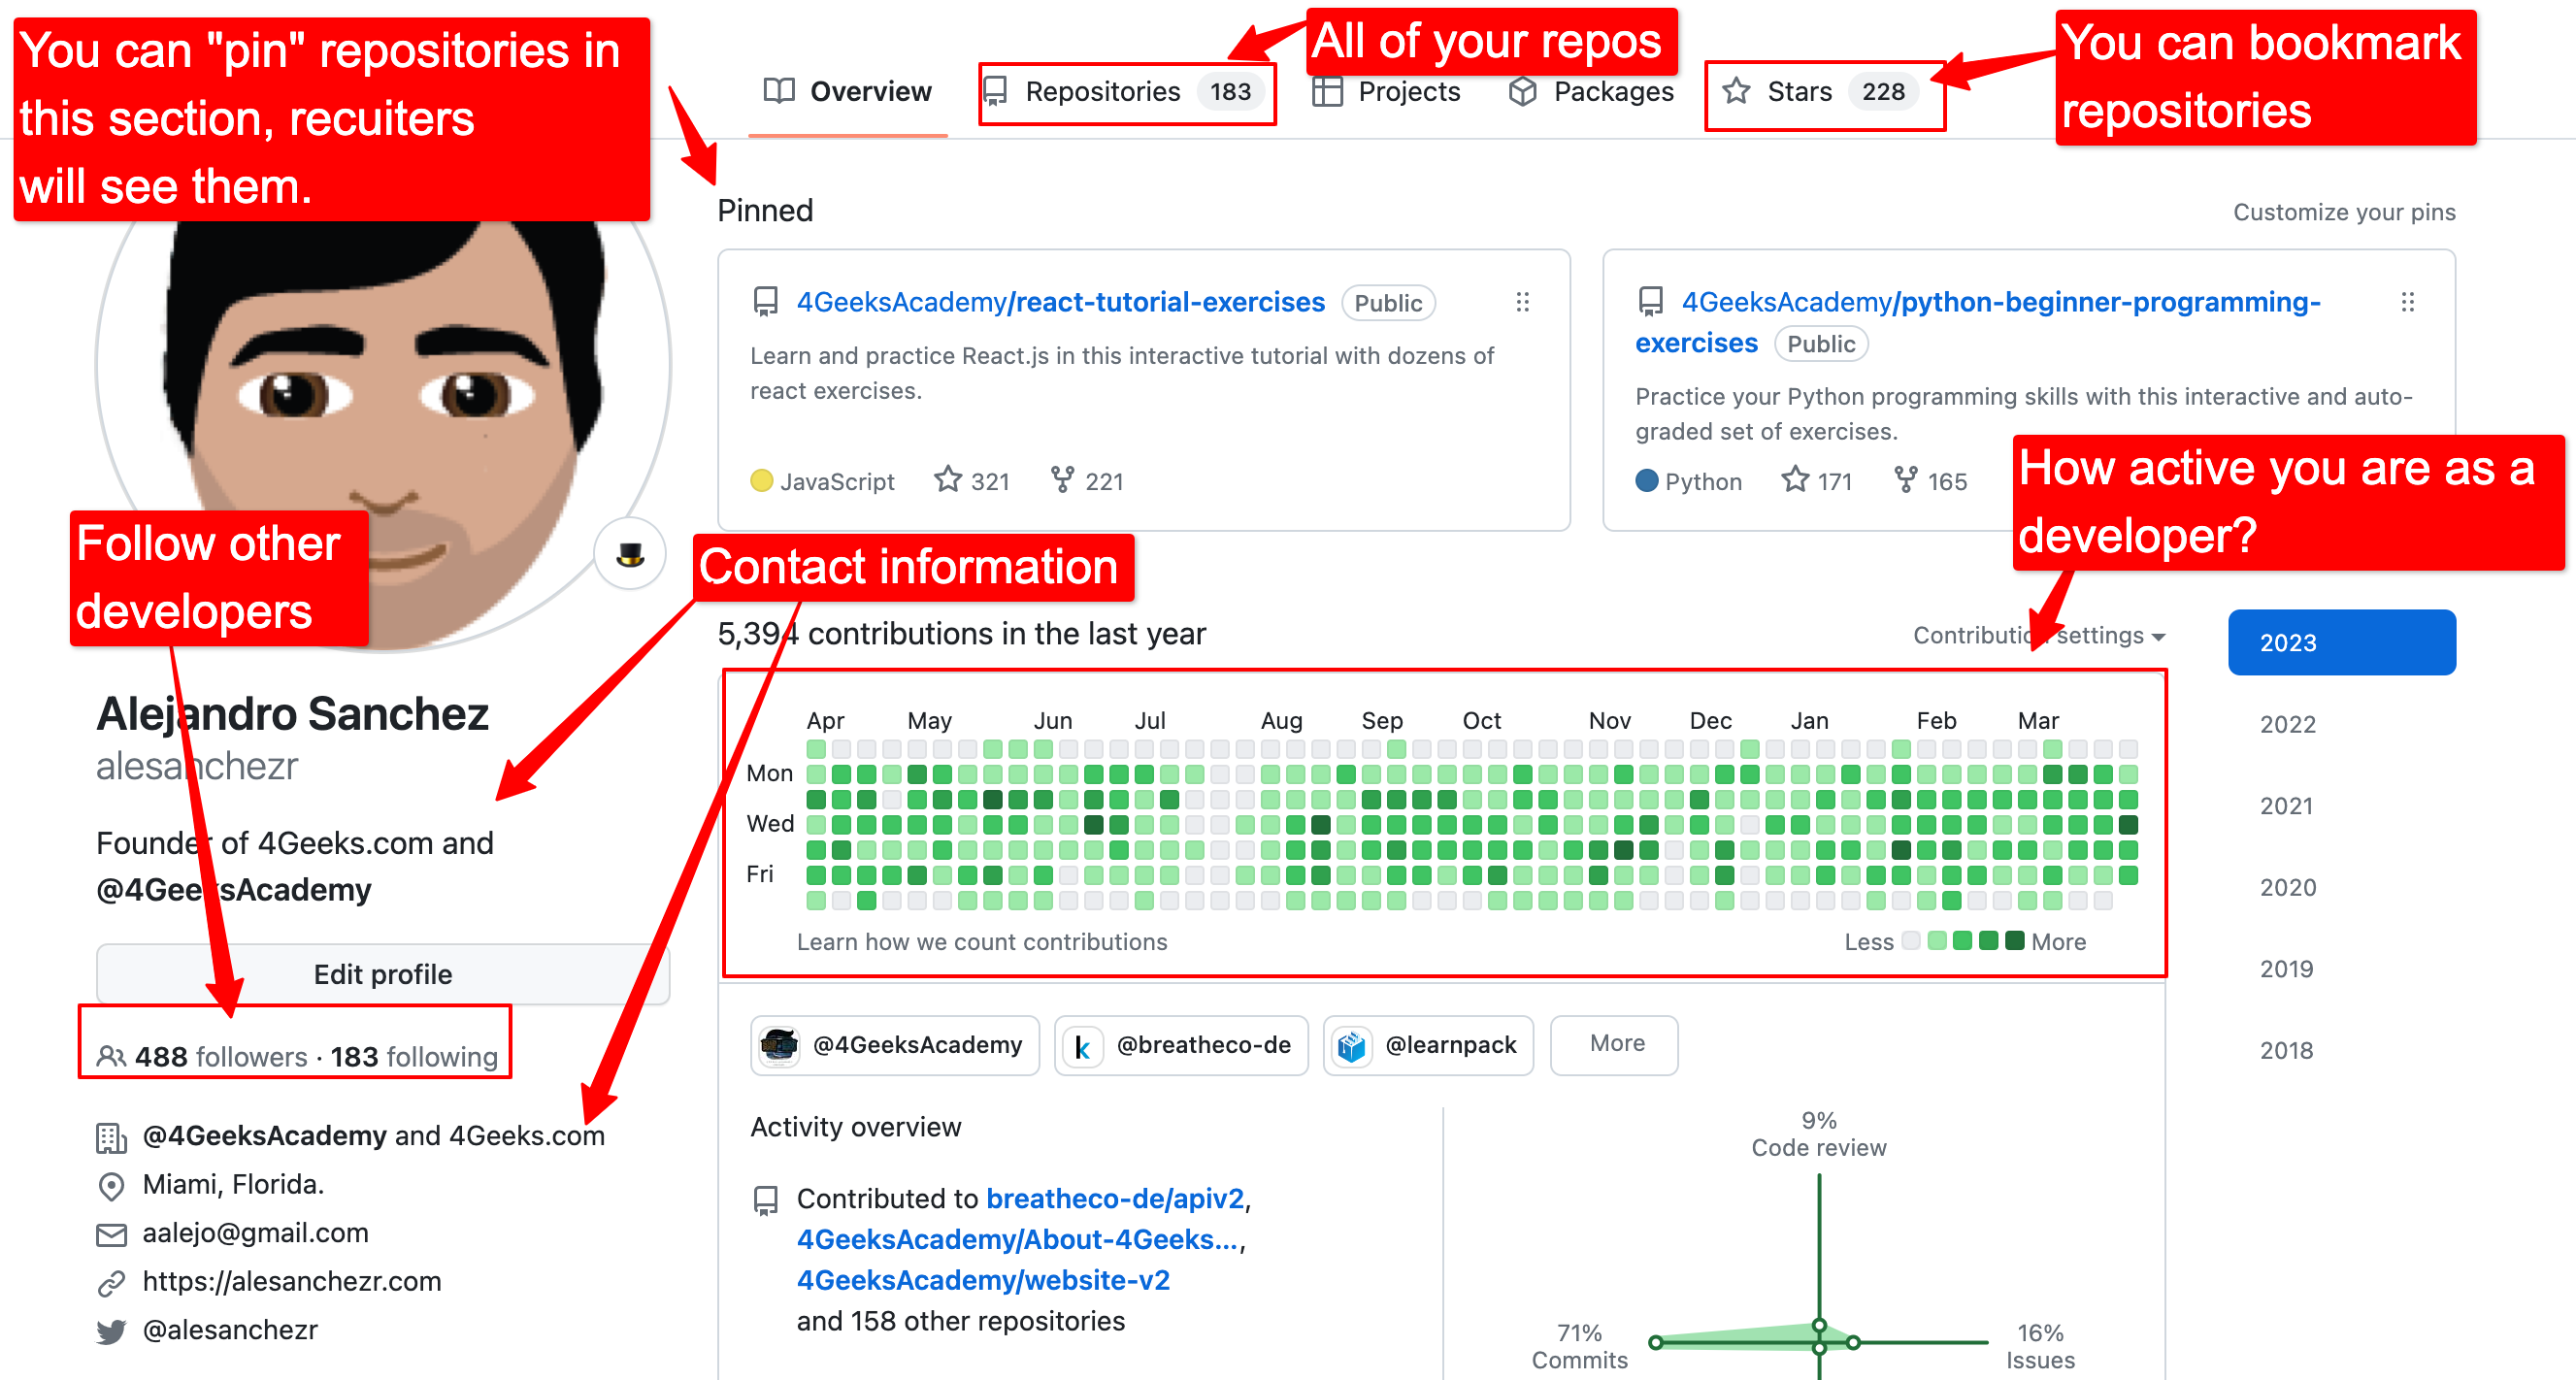Open the breatheco-de/apiv2 repository link
Image resolution: width=2576 pixels, height=1380 pixels.
[1114, 1198]
